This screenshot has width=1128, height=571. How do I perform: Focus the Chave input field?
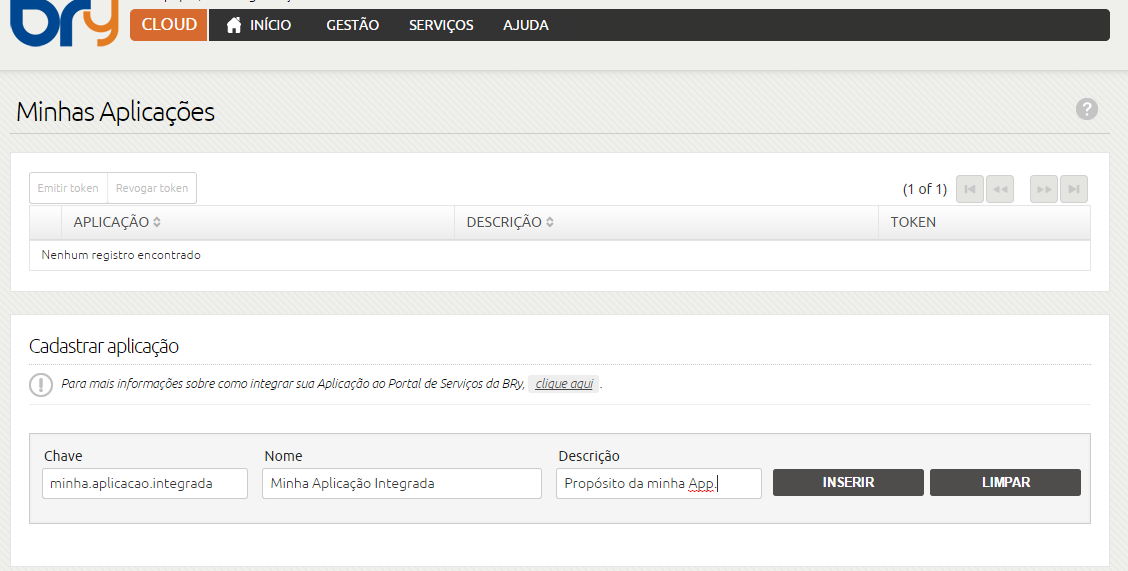point(145,483)
